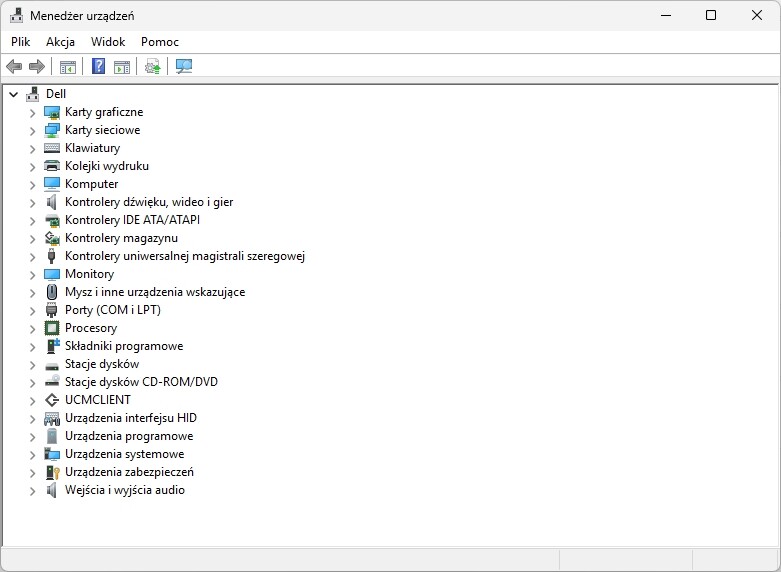Viewport: 781px width, 572px height.
Task: Click scan for hardware changes icon
Action: (x=184, y=67)
